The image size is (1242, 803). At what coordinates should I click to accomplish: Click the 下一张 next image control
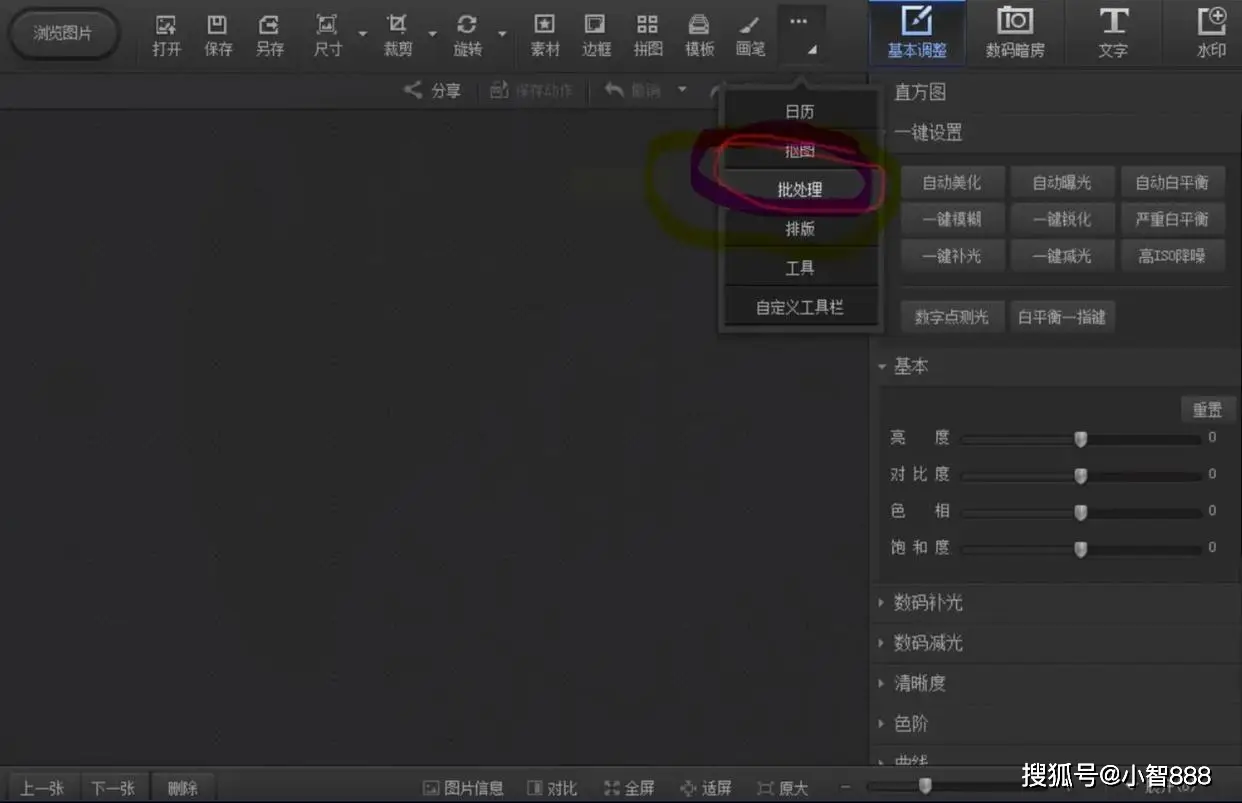pos(113,787)
